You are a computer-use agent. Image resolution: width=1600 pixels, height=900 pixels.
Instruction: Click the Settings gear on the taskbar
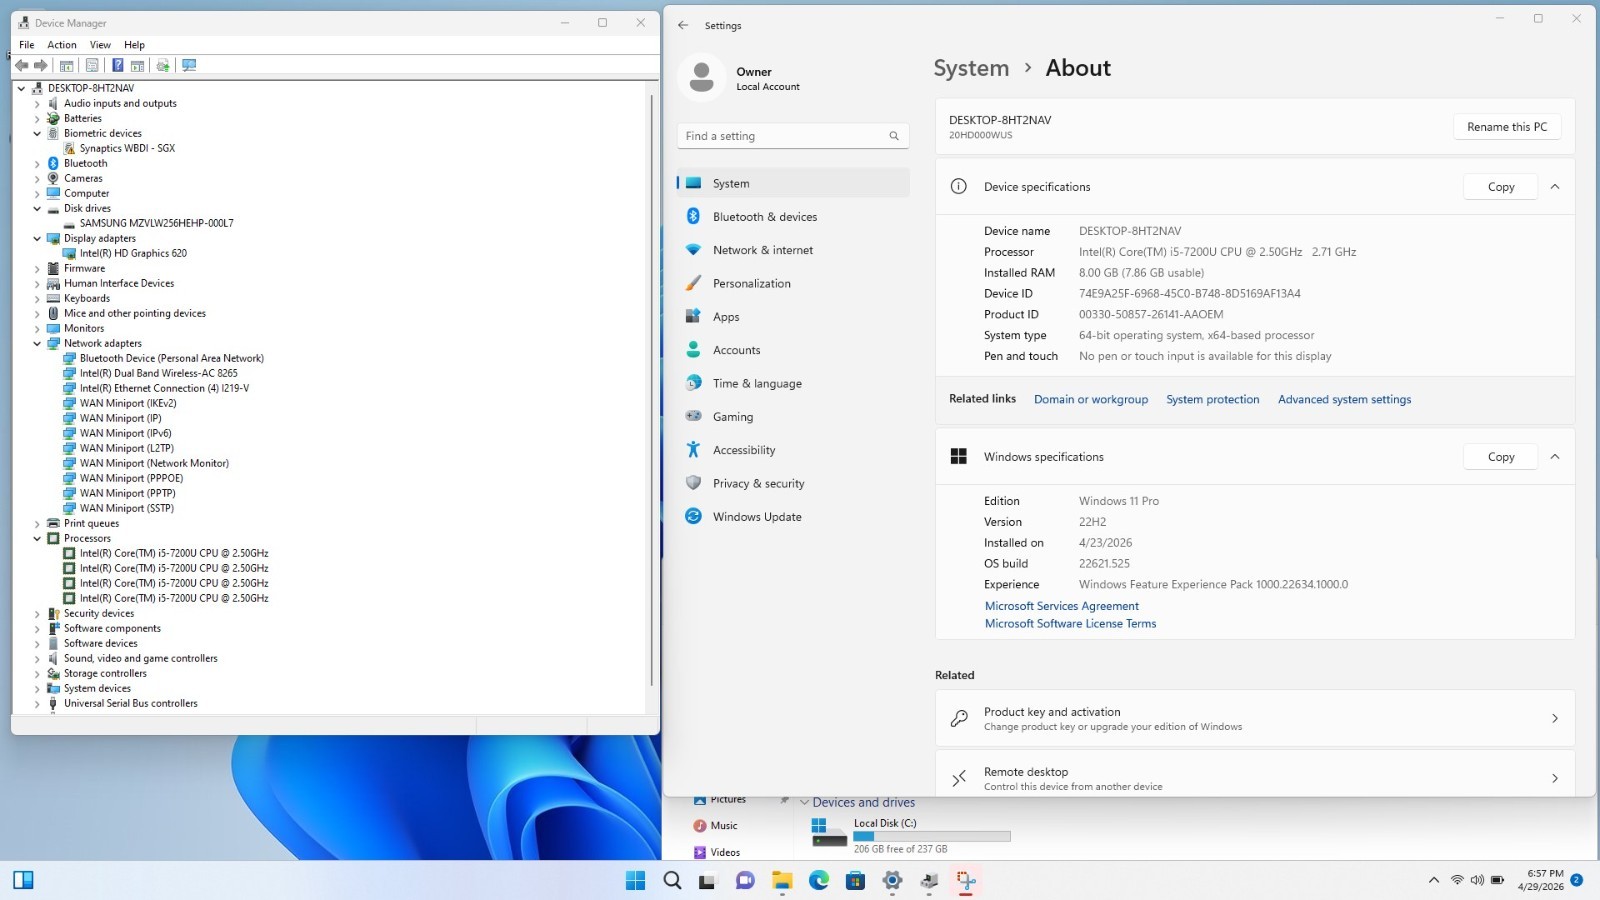(x=892, y=880)
